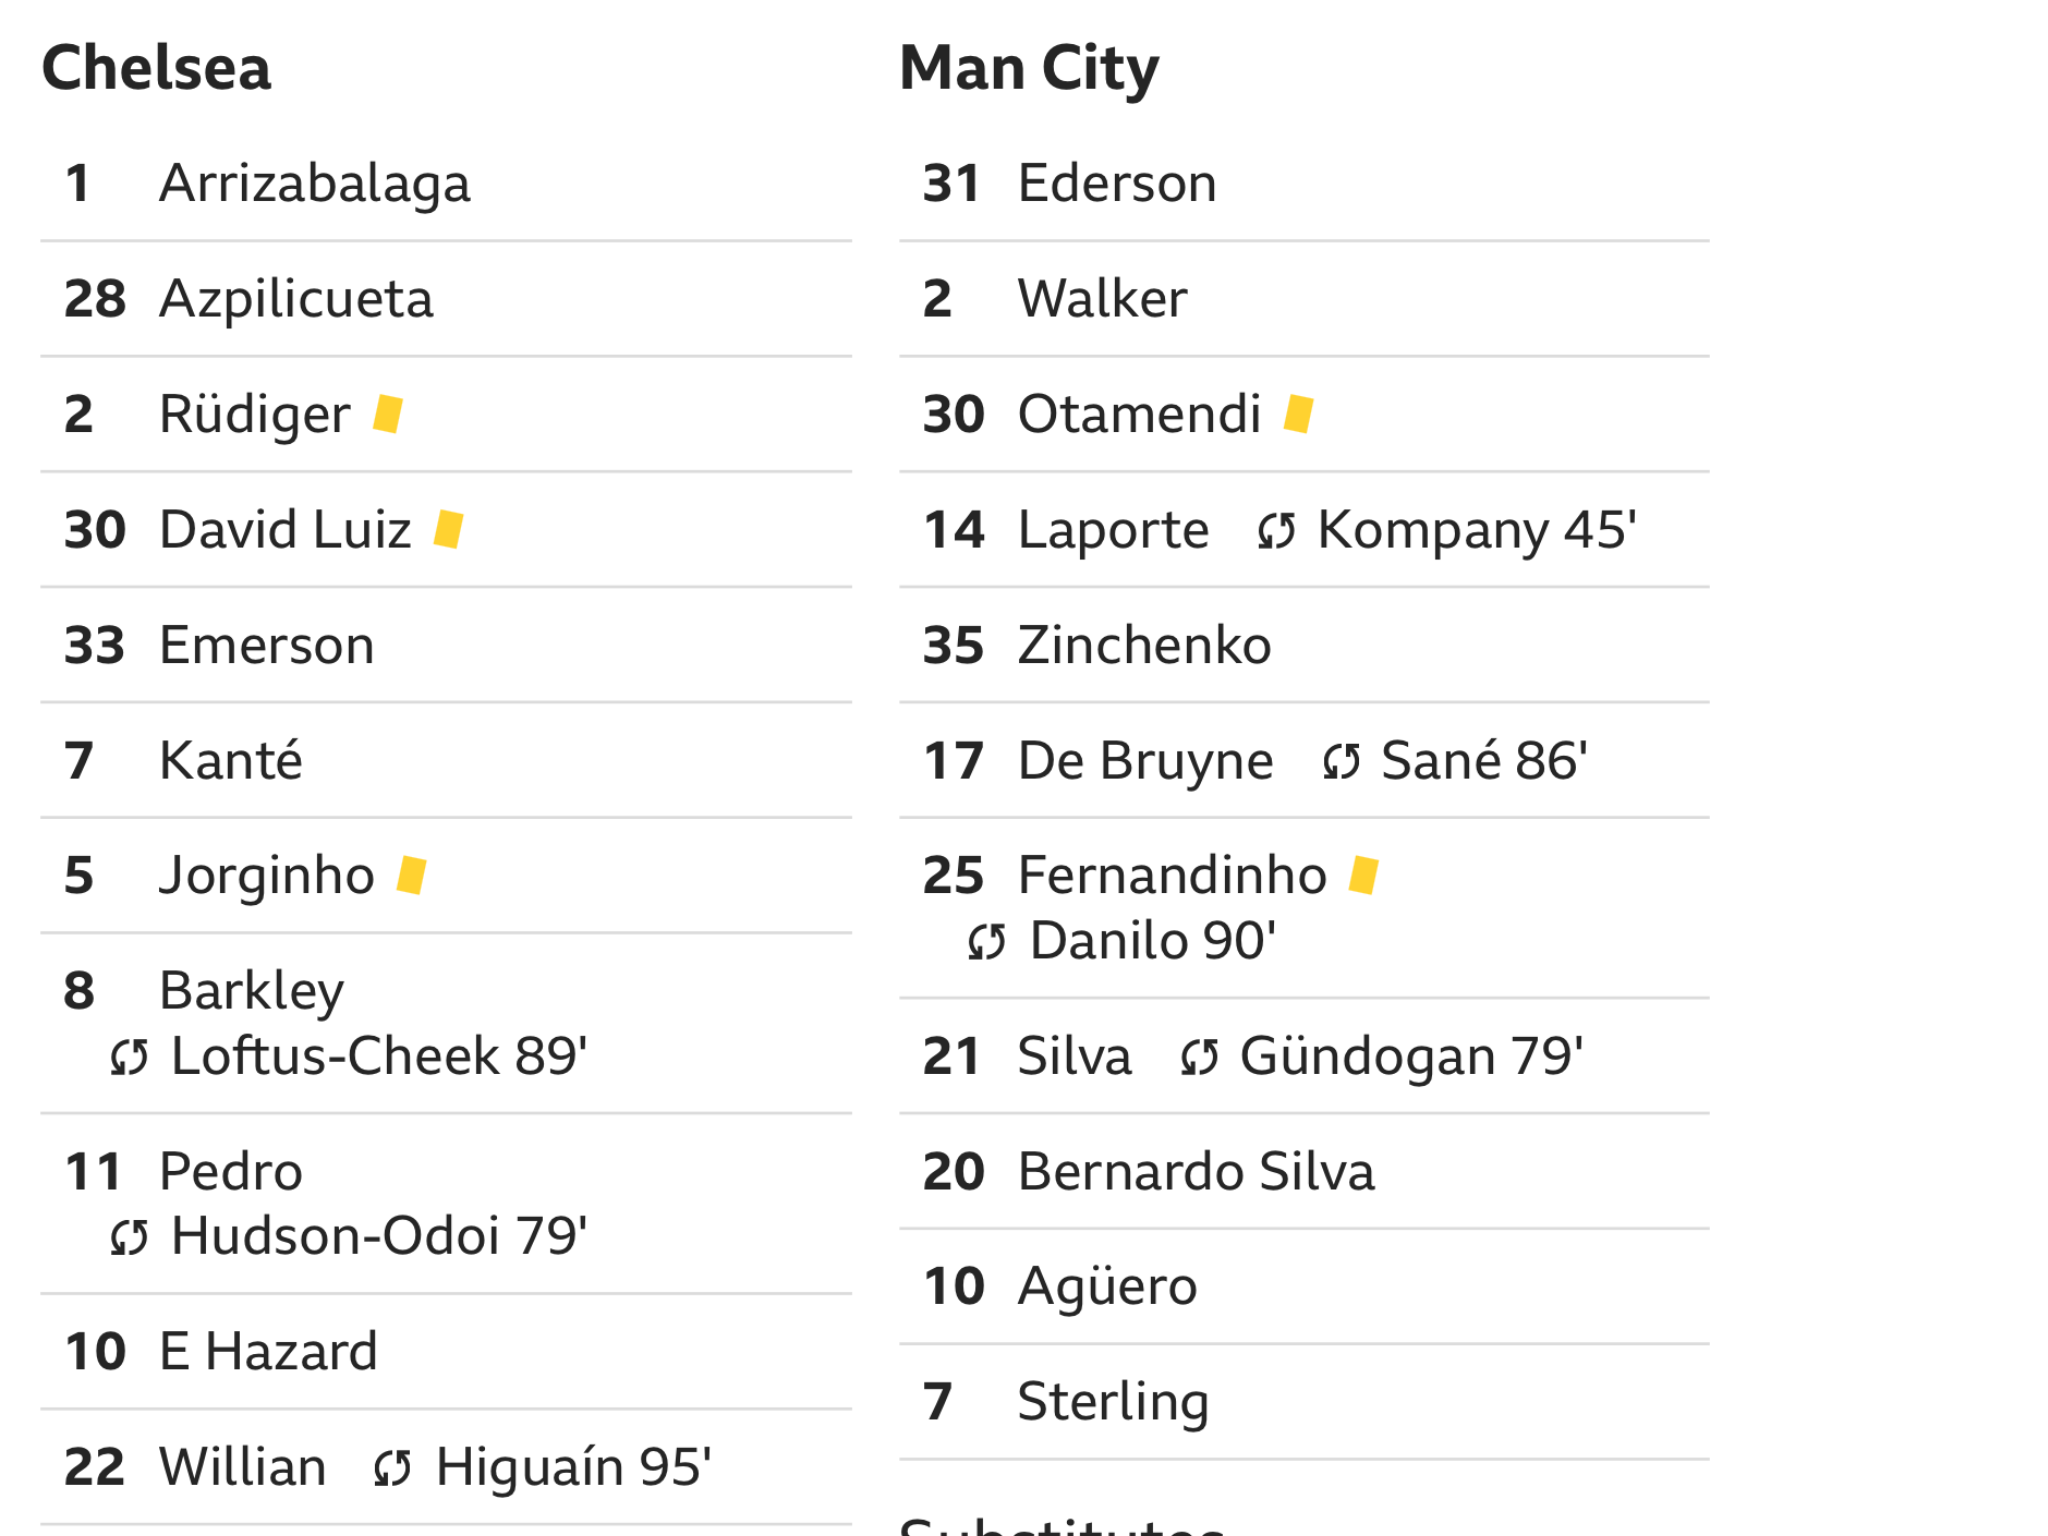Click Jorginho's yellow card icon

pyautogui.click(x=411, y=875)
